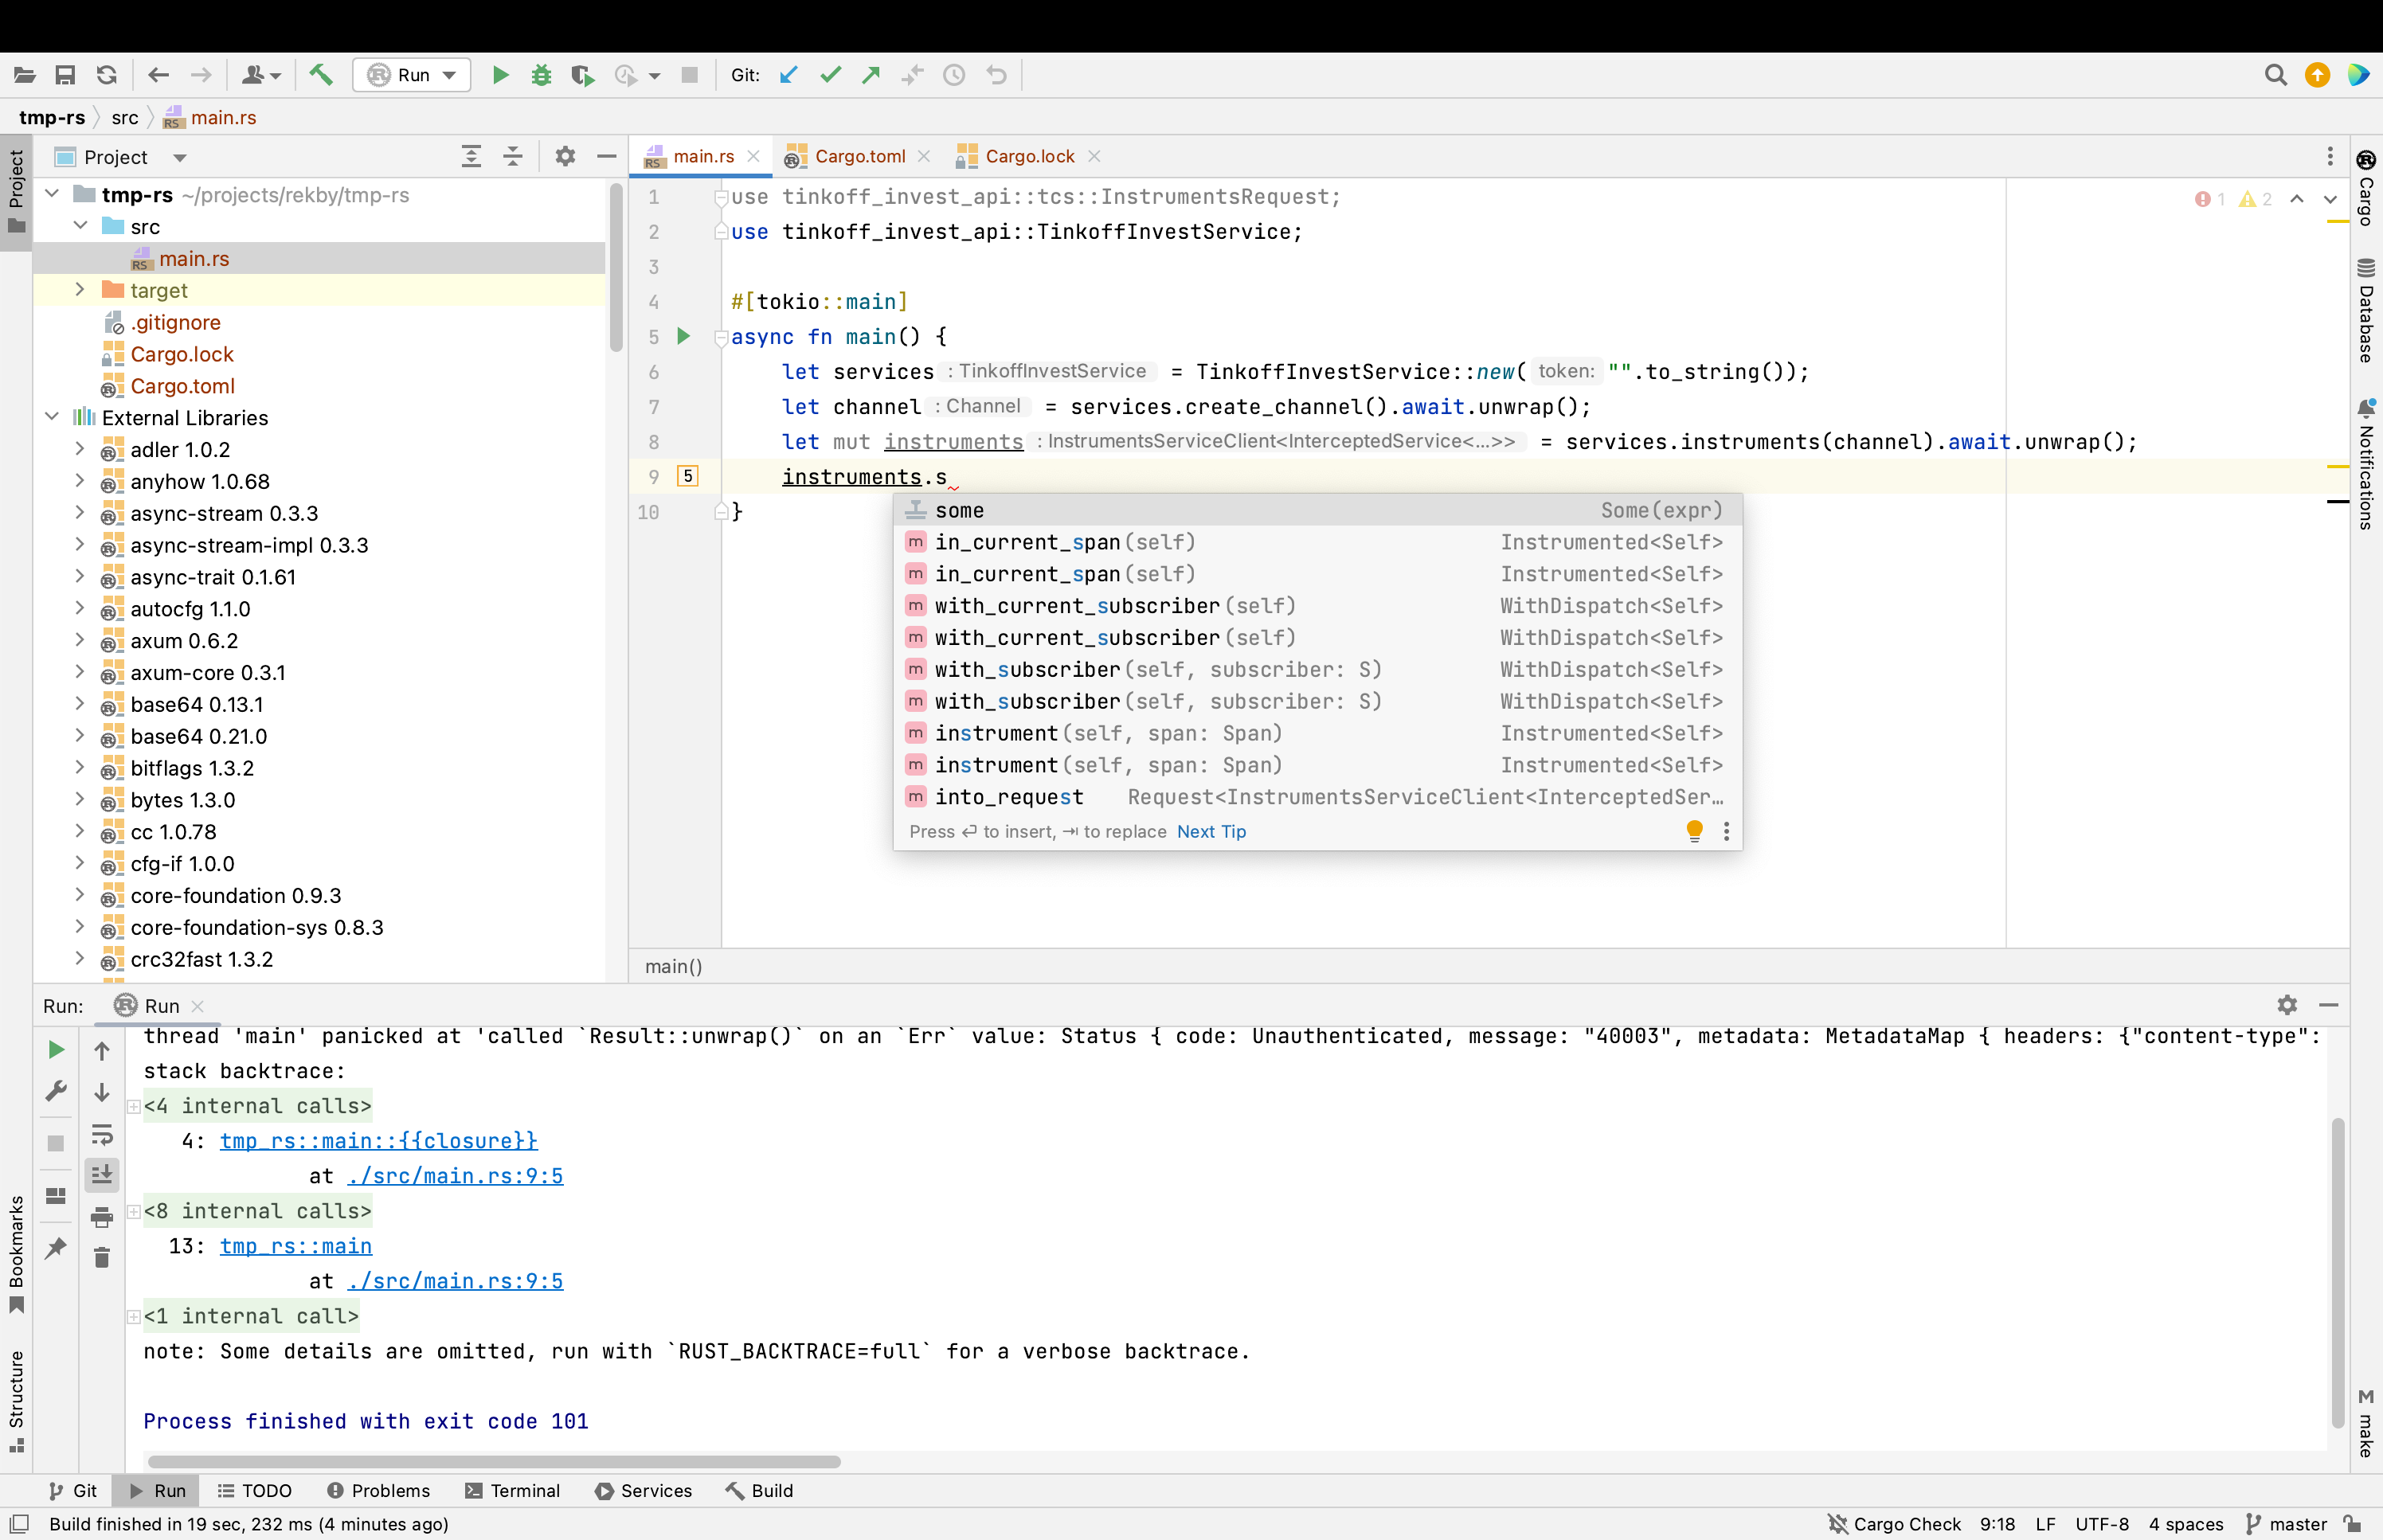Start debugging with the bug icon
2383x1540 pixels.
[541, 75]
